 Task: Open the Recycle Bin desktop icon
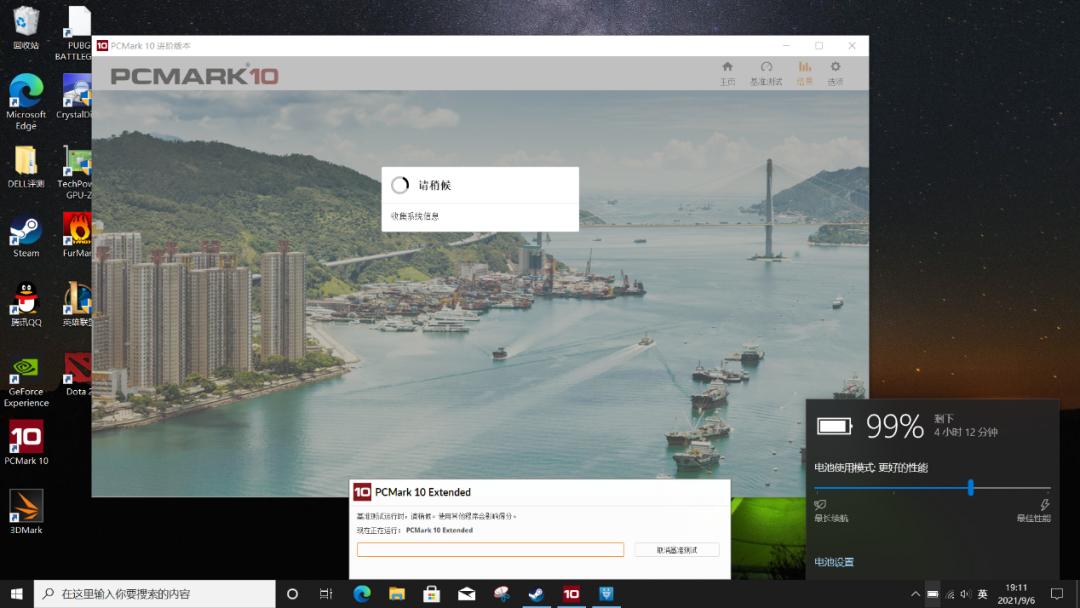pyautogui.click(x=26, y=28)
